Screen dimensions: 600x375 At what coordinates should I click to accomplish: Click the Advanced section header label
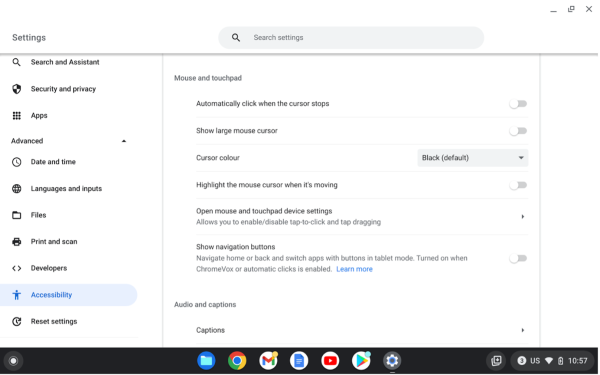[x=27, y=141]
